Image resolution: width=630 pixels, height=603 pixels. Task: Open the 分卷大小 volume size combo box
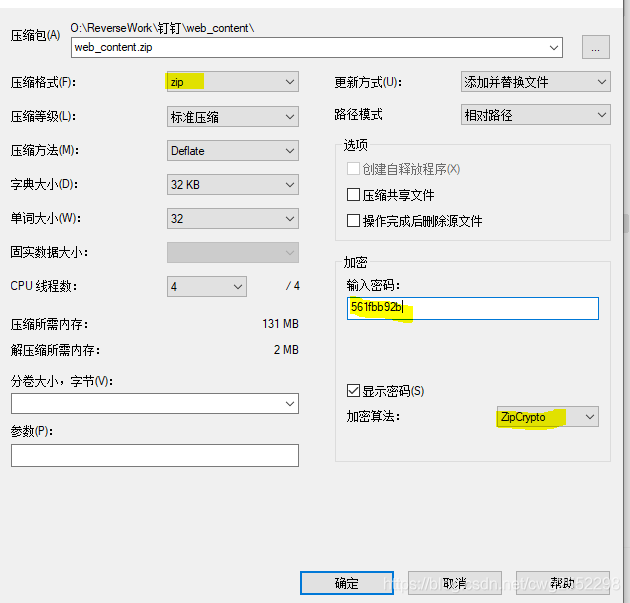(155, 403)
